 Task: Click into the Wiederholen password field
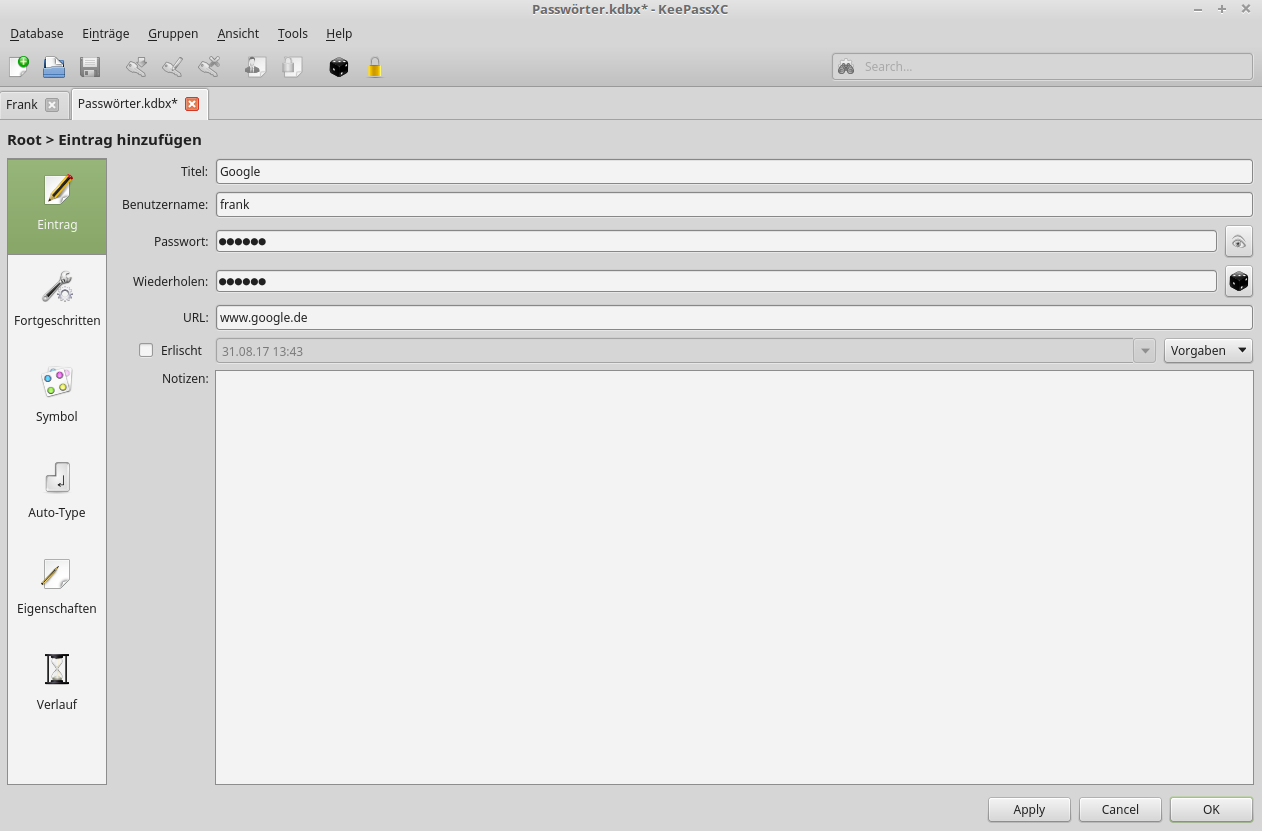716,281
